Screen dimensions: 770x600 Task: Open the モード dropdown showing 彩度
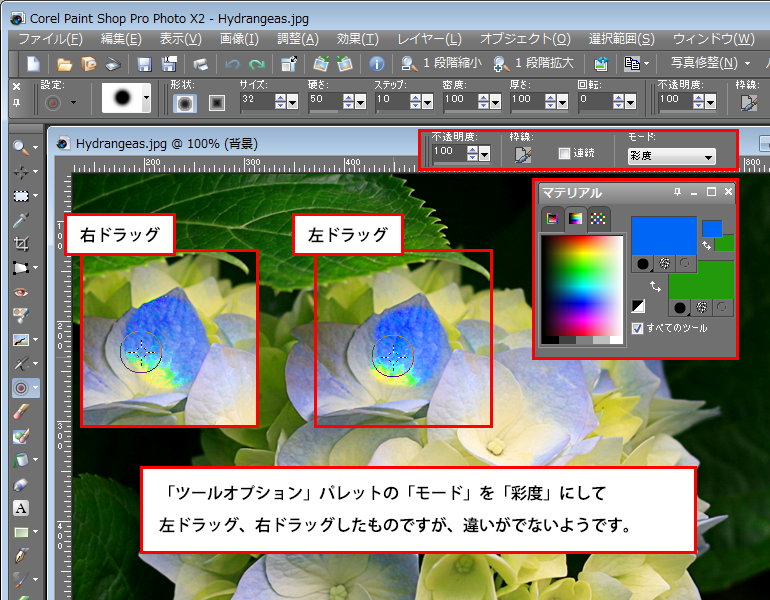pos(671,157)
